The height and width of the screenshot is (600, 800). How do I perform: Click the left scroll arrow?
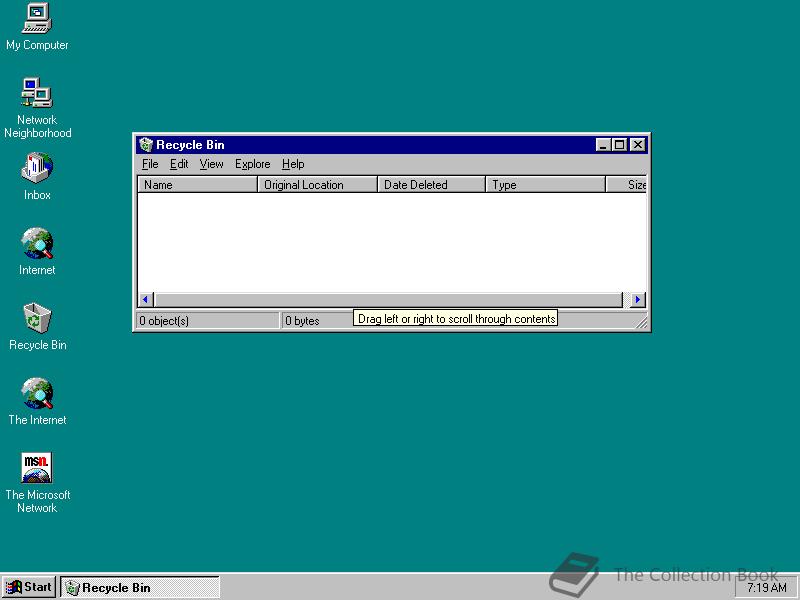(x=145, y=299)
